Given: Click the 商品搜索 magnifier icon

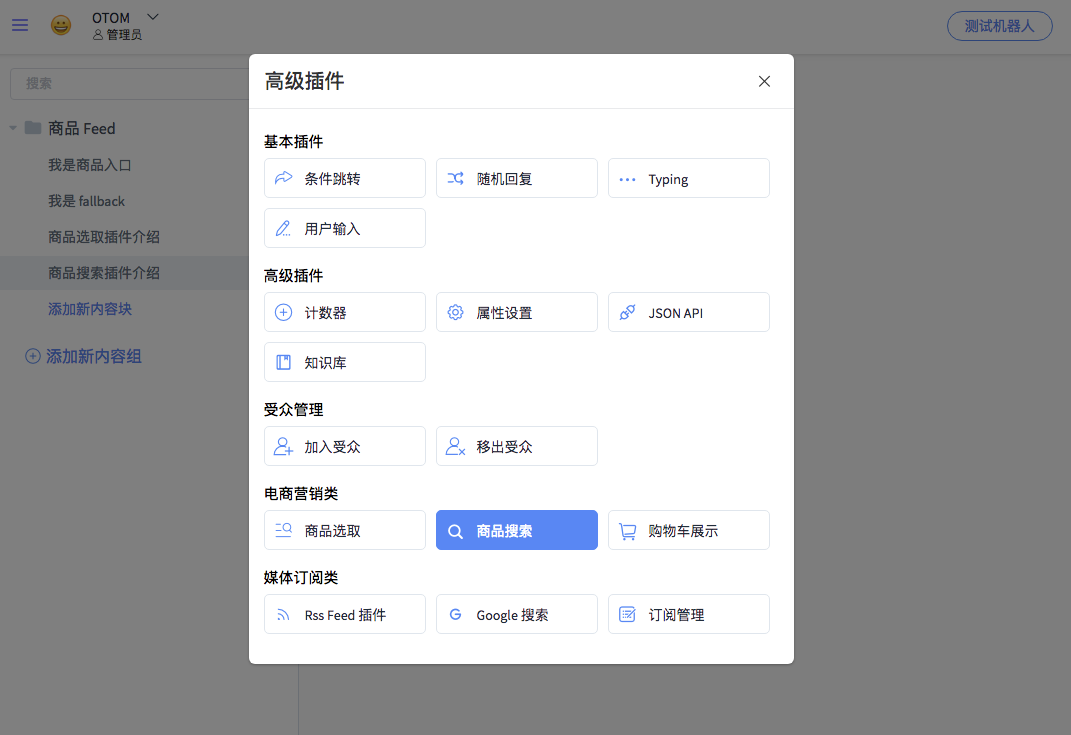Looking at the screenshot, I should [x=456, y=531].
